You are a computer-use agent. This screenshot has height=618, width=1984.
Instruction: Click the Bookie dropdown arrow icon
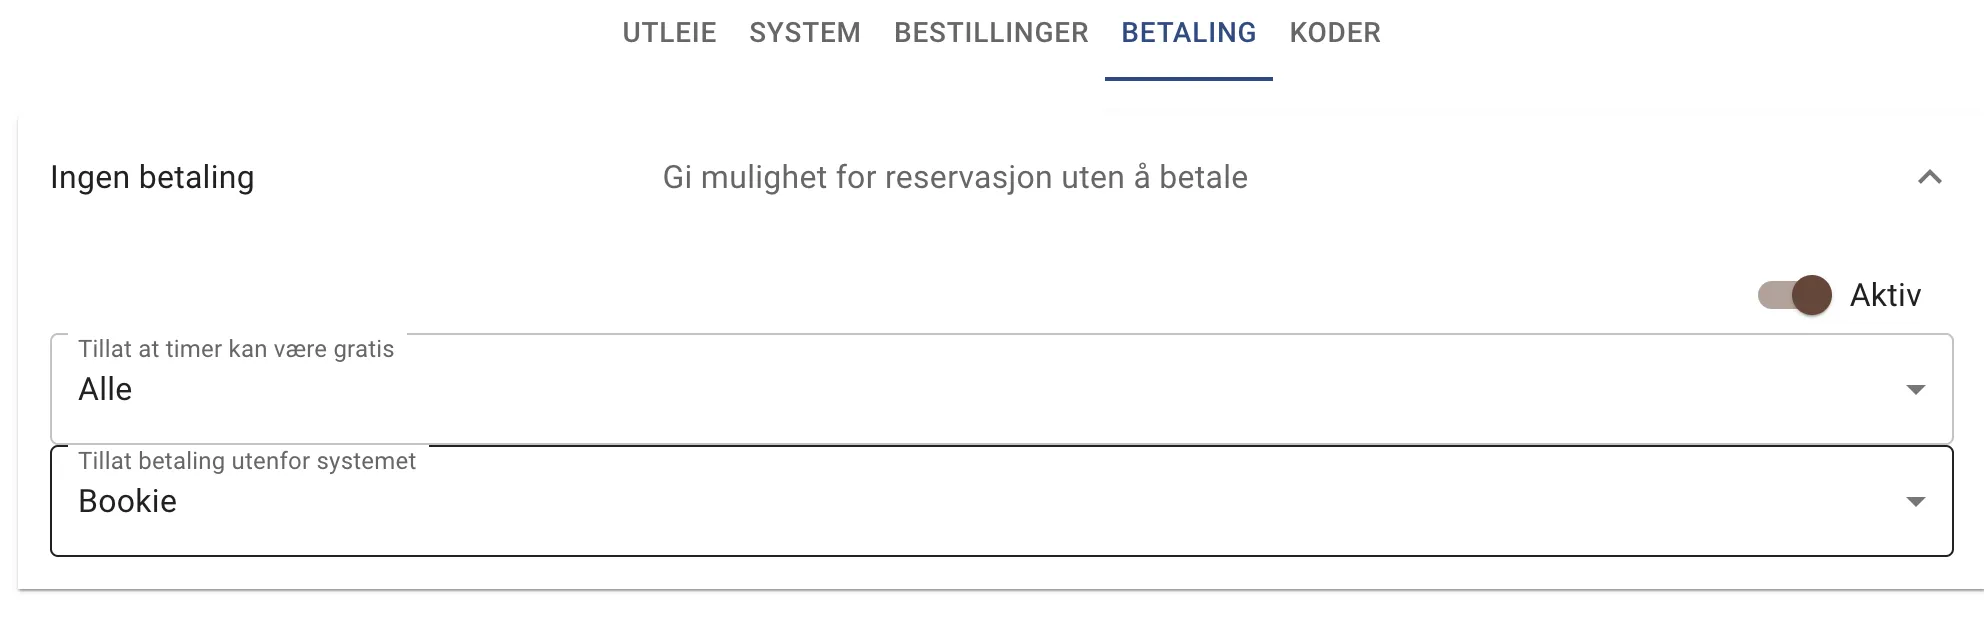1915,502
